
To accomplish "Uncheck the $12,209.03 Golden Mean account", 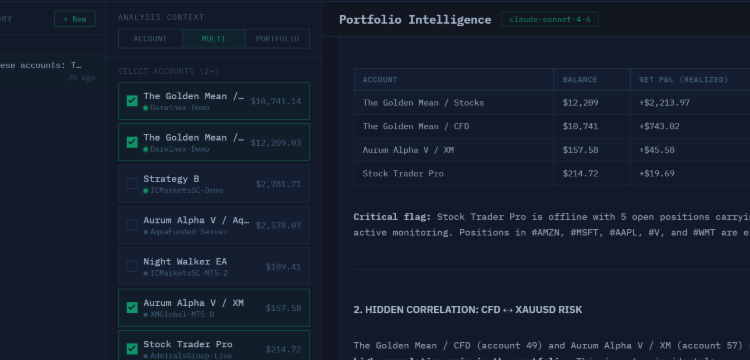I will (x=132, y=142).
